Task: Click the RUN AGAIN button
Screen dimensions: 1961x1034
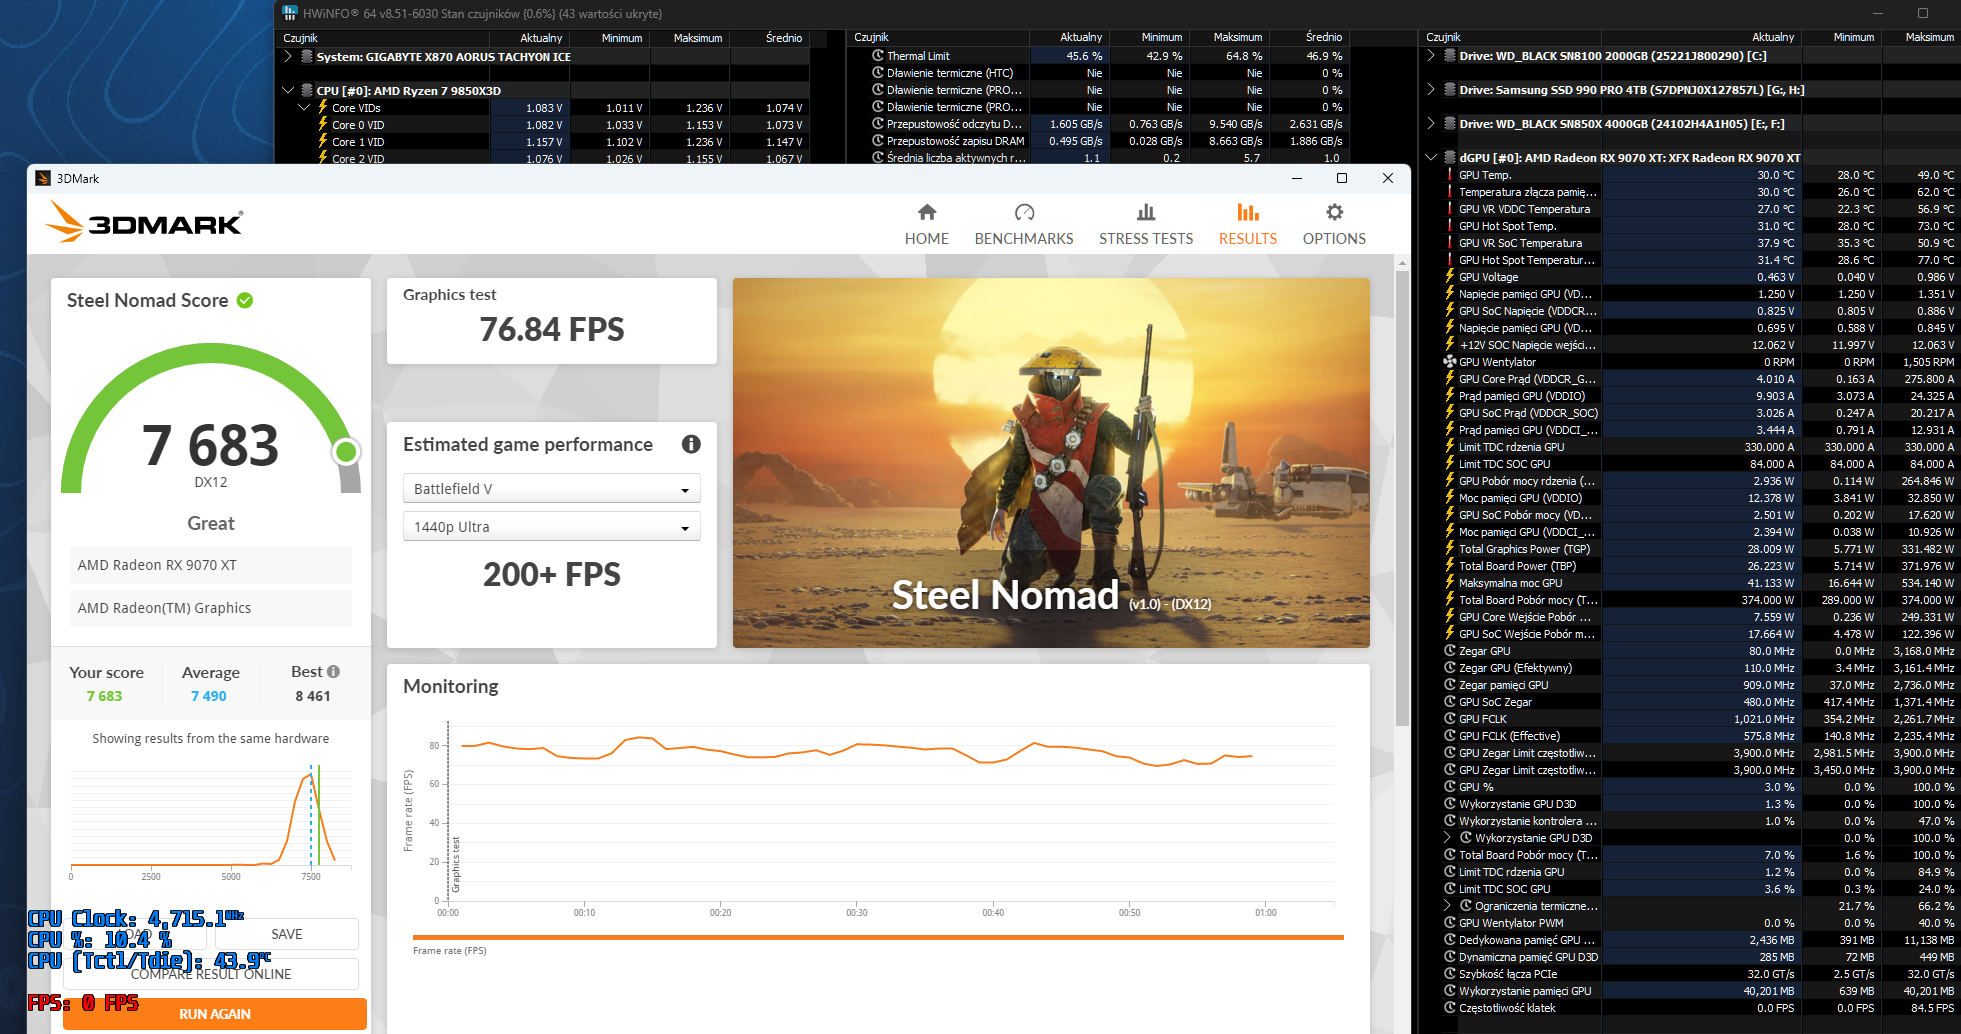Action: point(215,1014)
